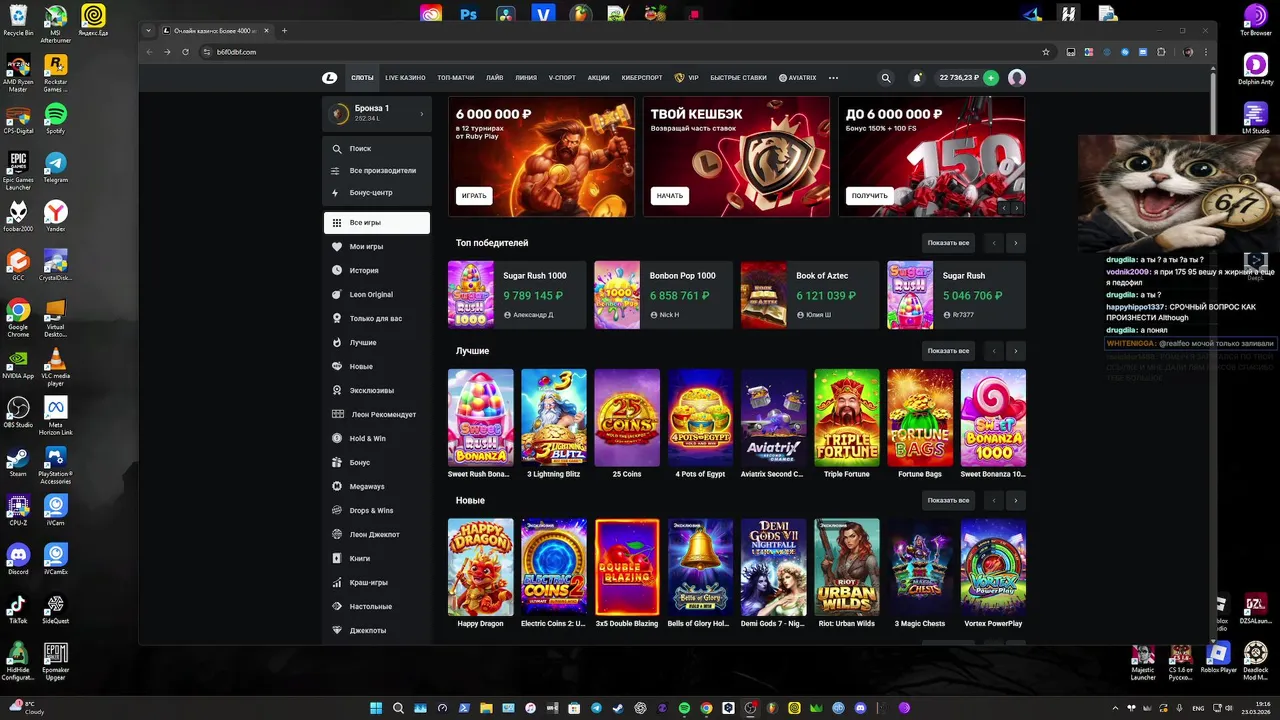Click the Leon logo in header

click(330, 78)
